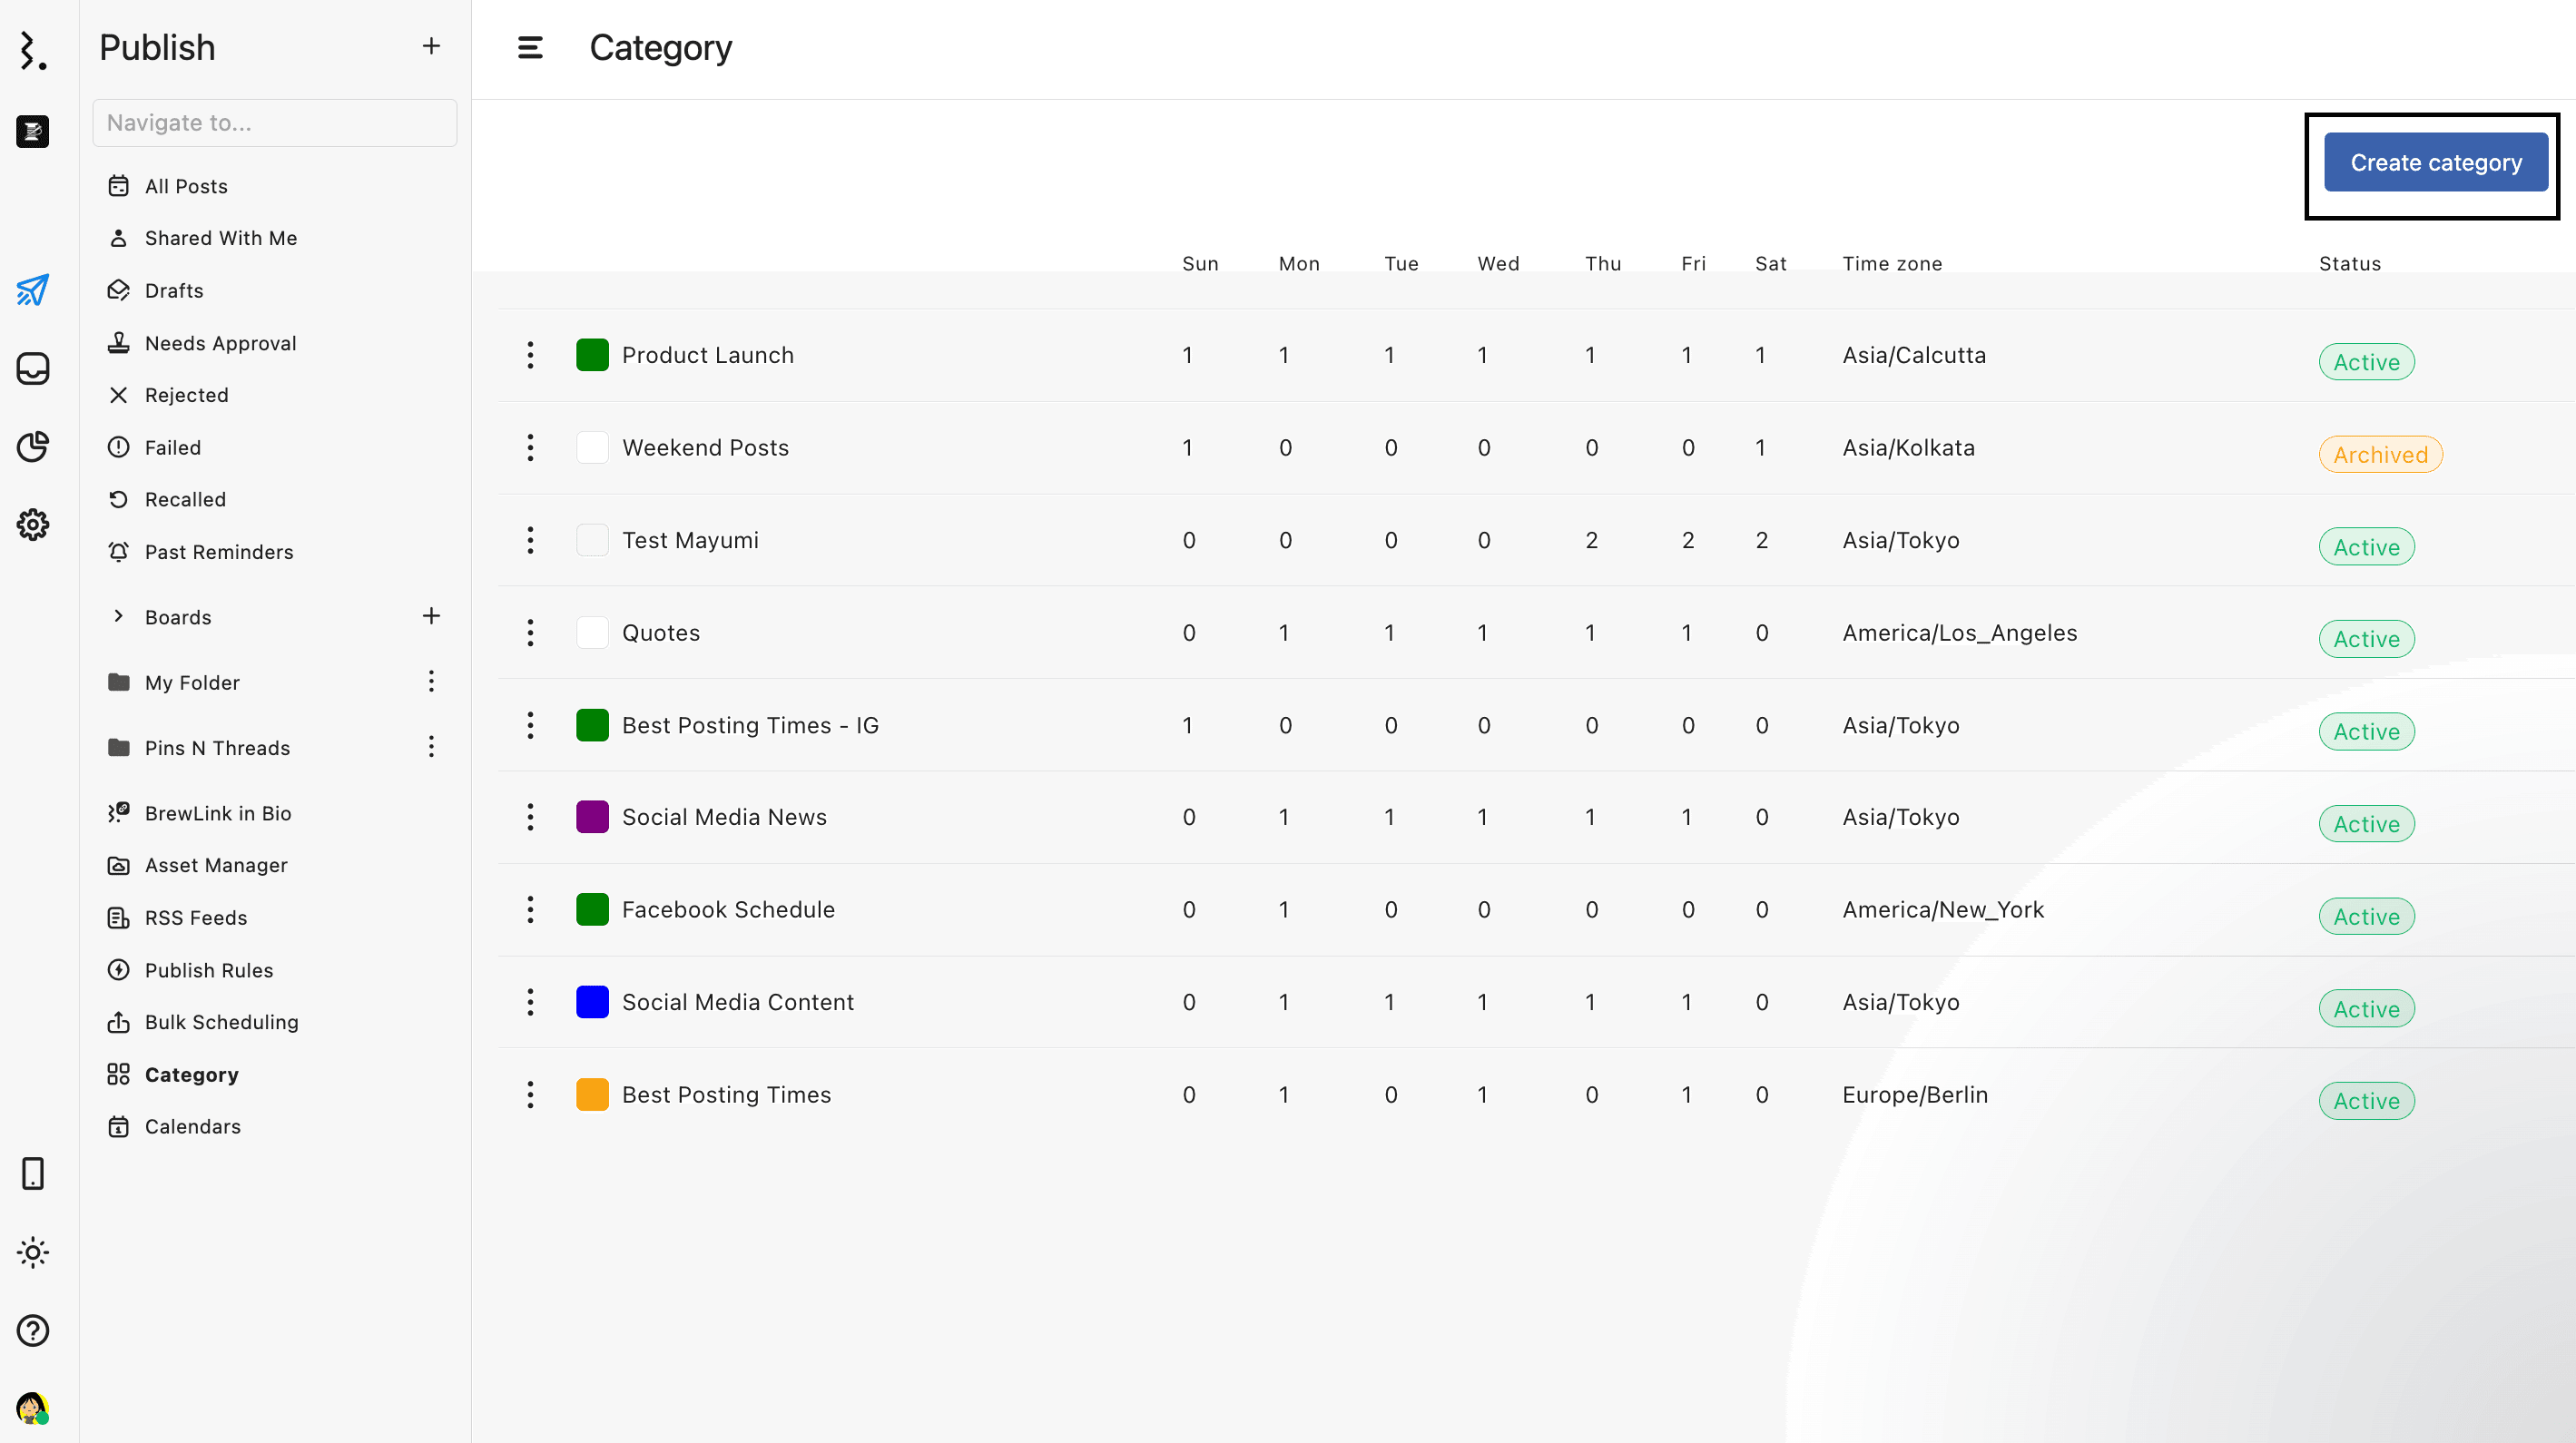Screen dimensions: 2576x1443
Task: Open Bulk Scheduling menu item
Action: (221, 1022)
